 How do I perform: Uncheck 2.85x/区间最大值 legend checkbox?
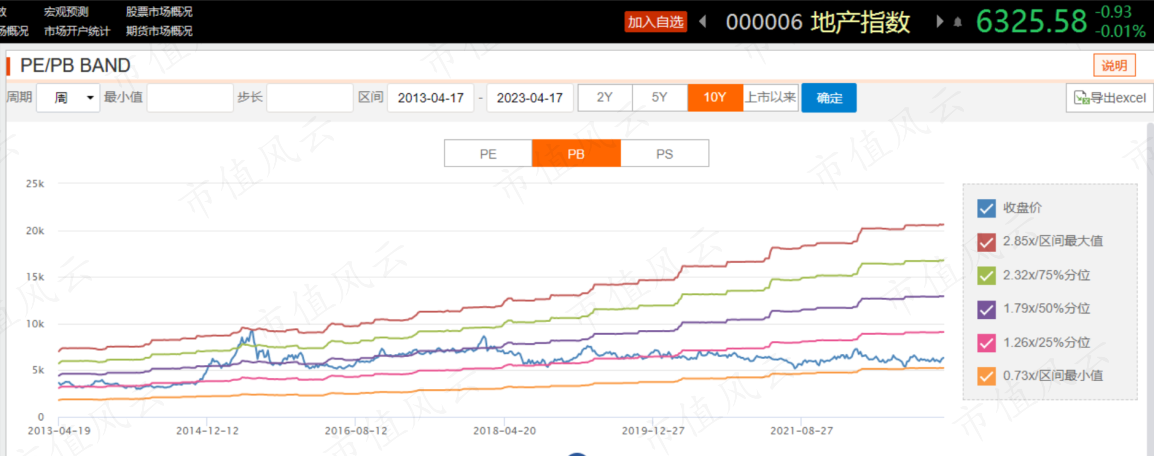coord(987,242)
